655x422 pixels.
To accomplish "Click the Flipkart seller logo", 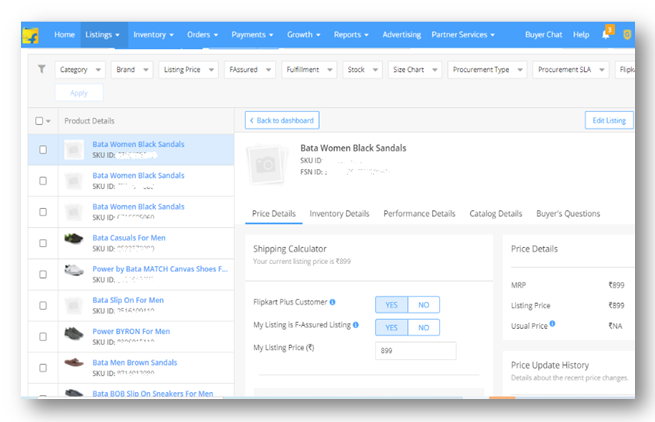I will pyautogui.click(x=30, y=36).
